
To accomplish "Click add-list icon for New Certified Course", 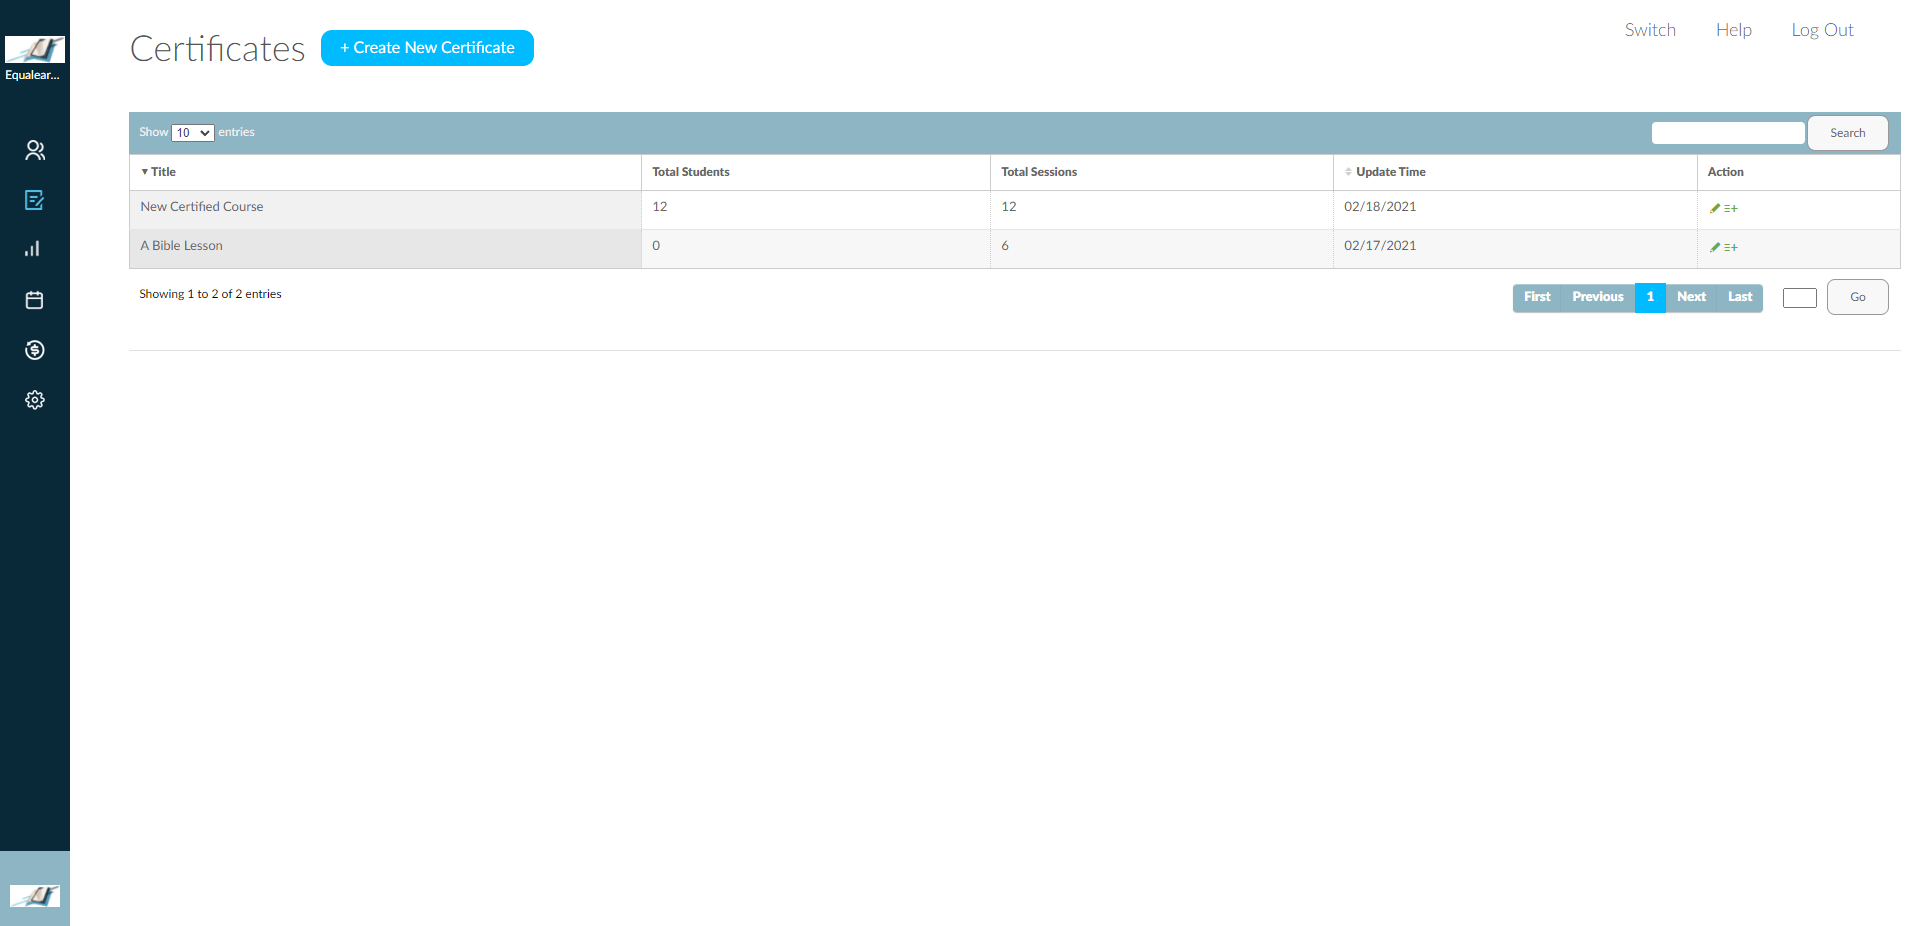I will 1731,208.
